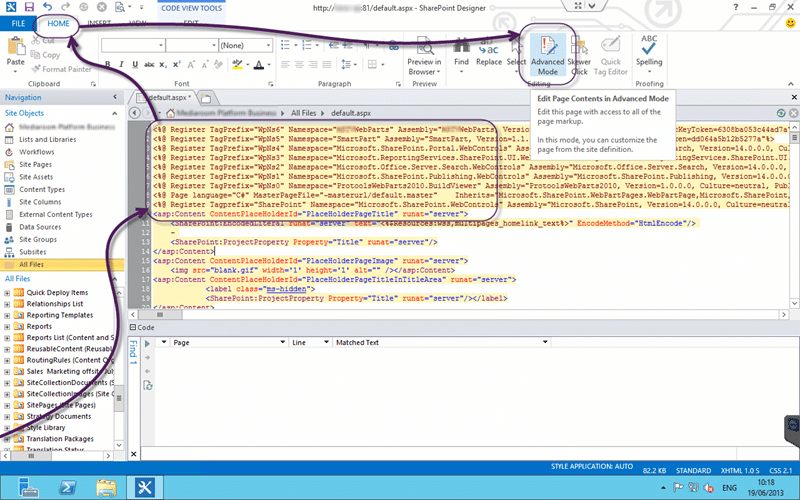This screenshot has width=800, height=500.
Task: Activate Format Painter
Action: pos(61,69)
